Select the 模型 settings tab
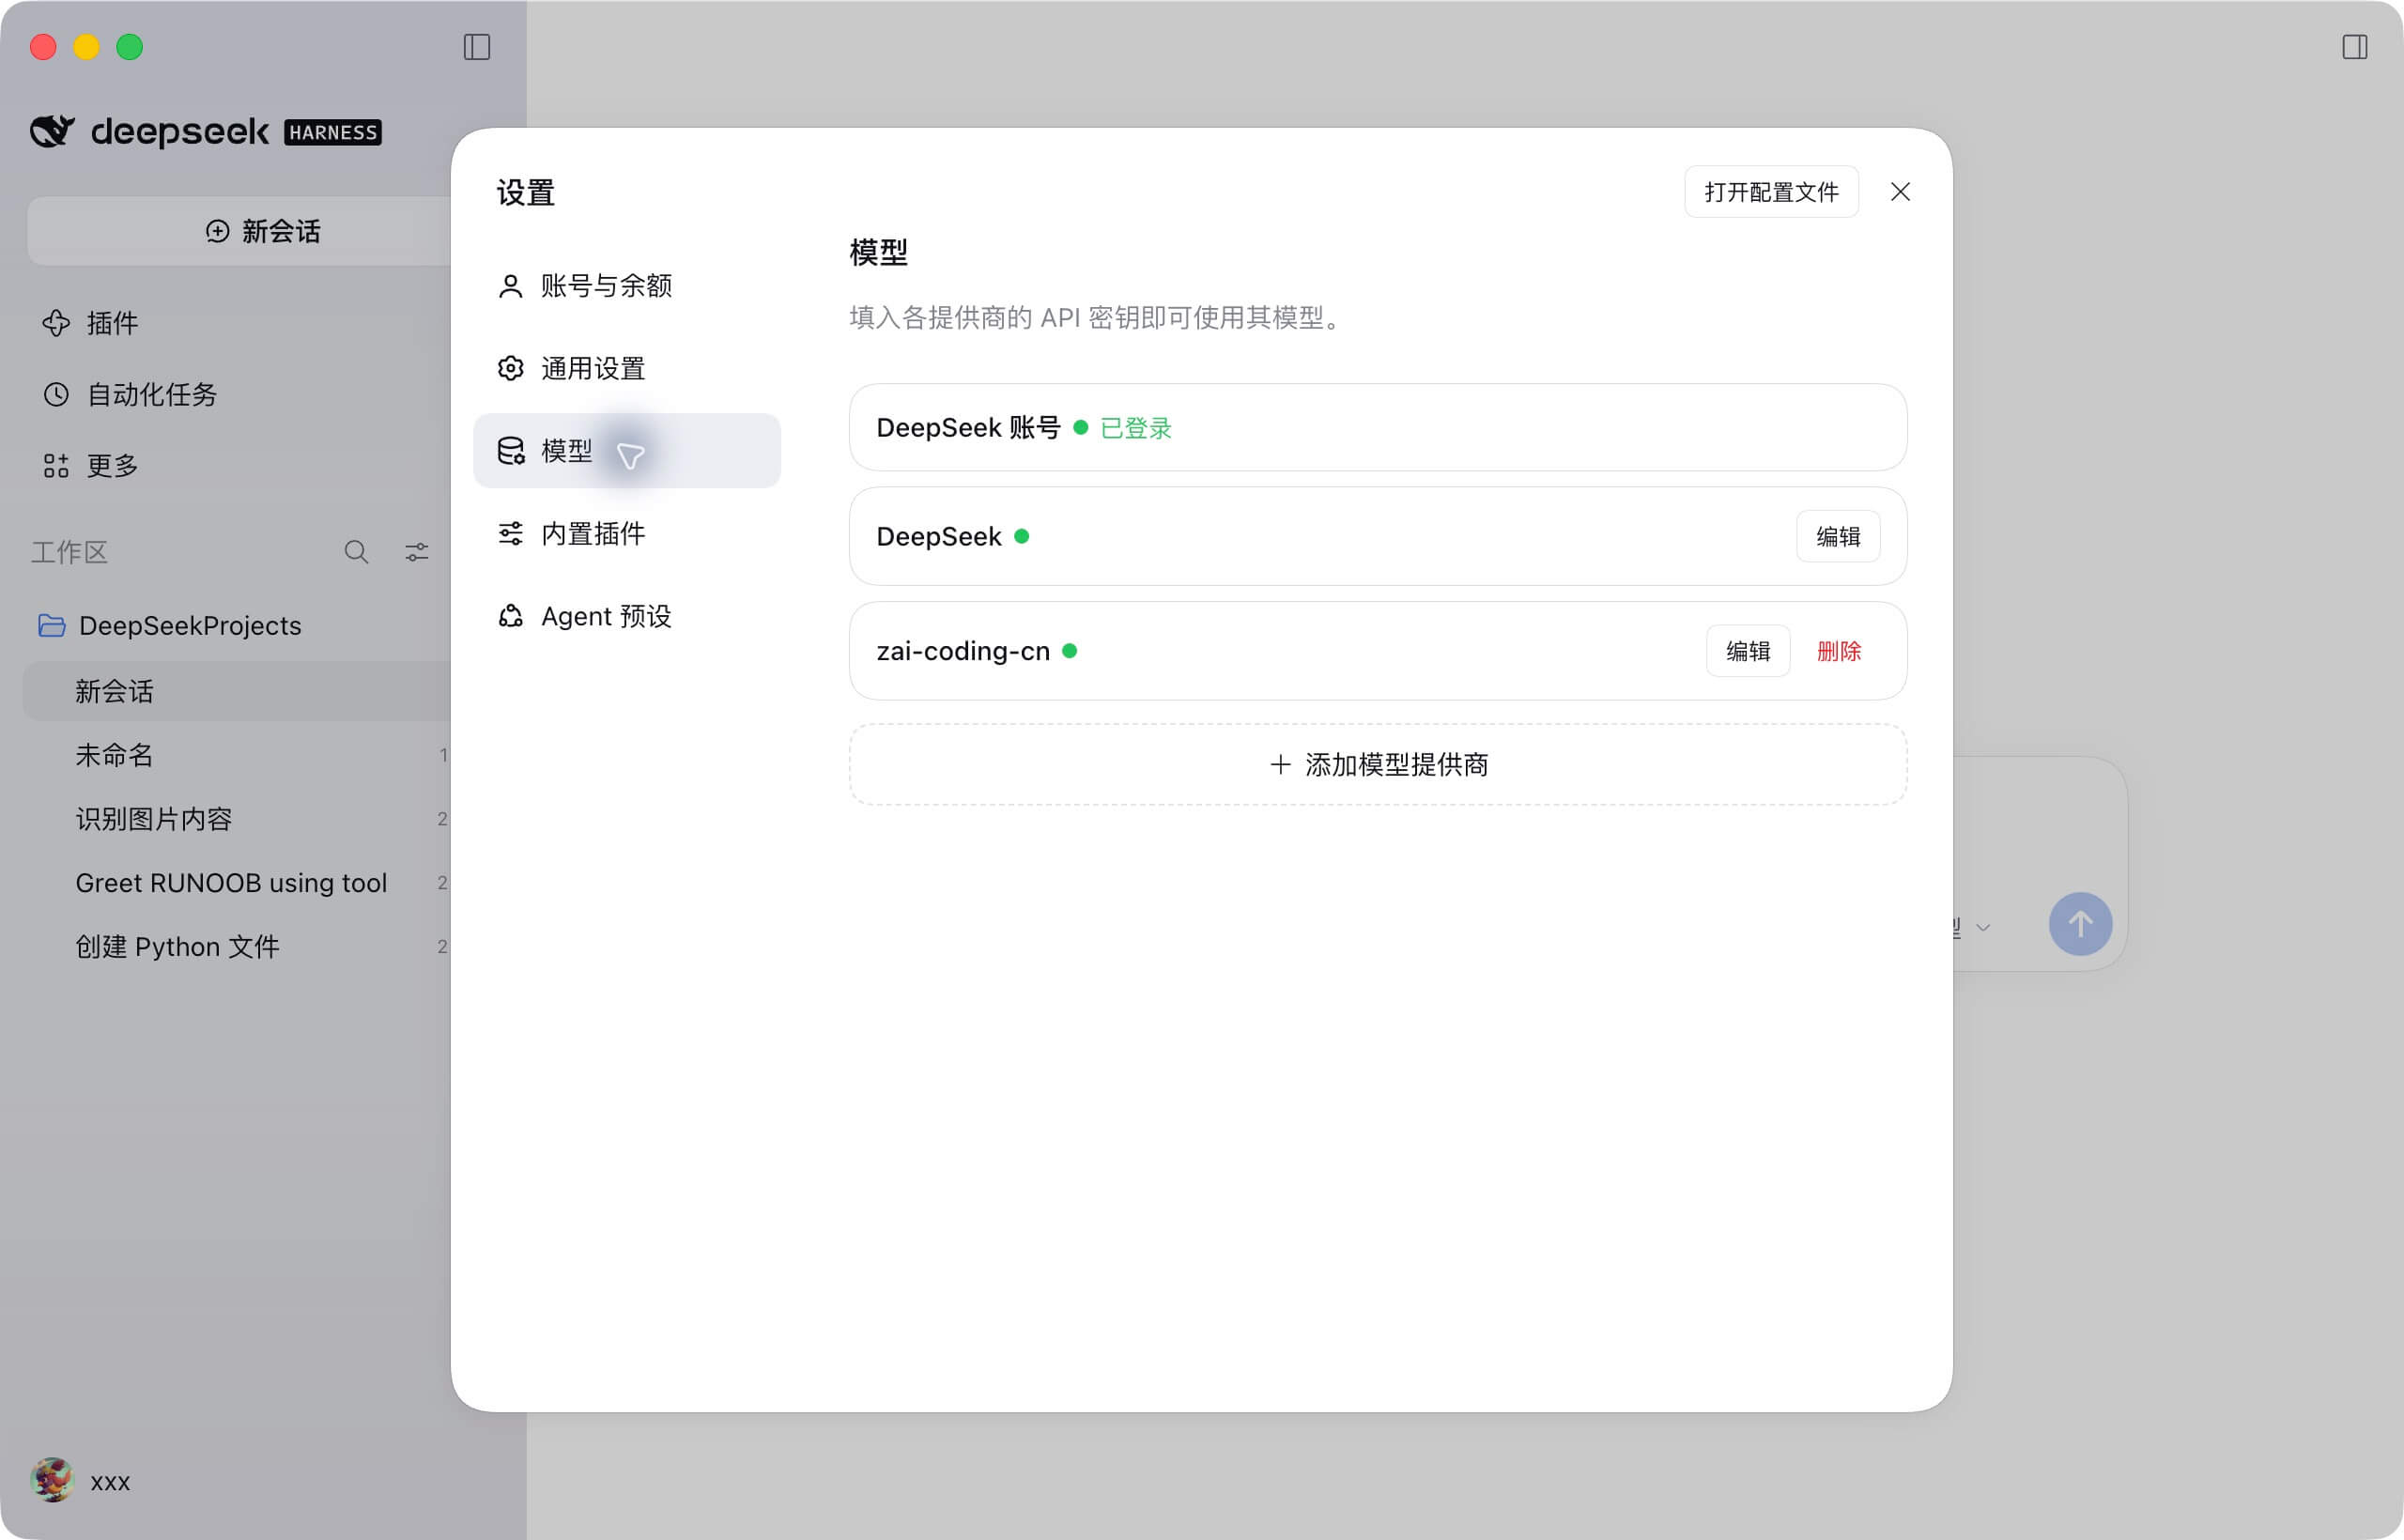The width and height of the screenshot is (2404, 1540). click(x=627, y=451)
